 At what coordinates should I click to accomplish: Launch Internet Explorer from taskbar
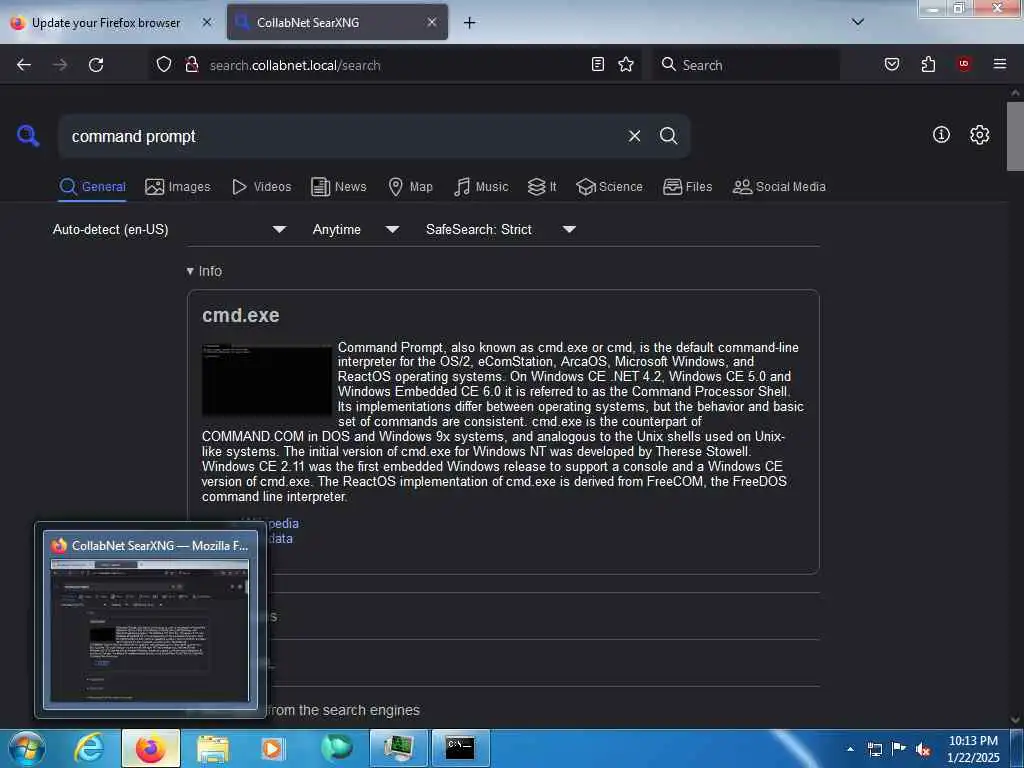tap(89, 748)
